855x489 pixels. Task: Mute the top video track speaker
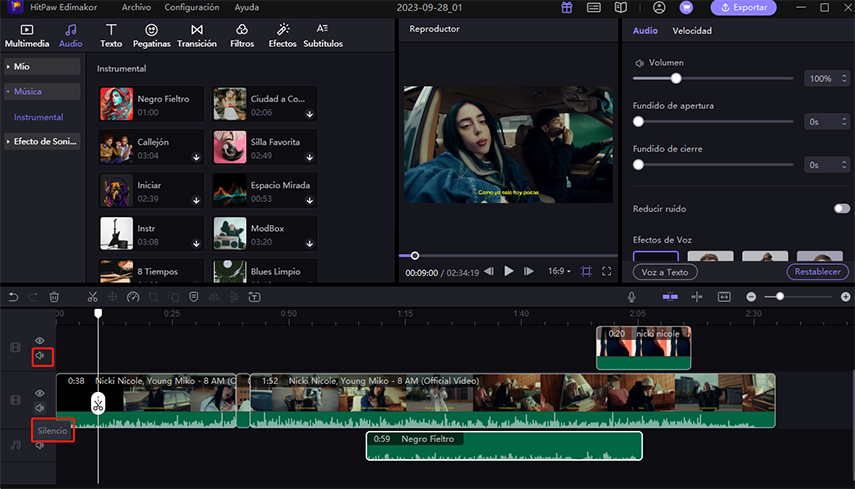click(40, 356)
